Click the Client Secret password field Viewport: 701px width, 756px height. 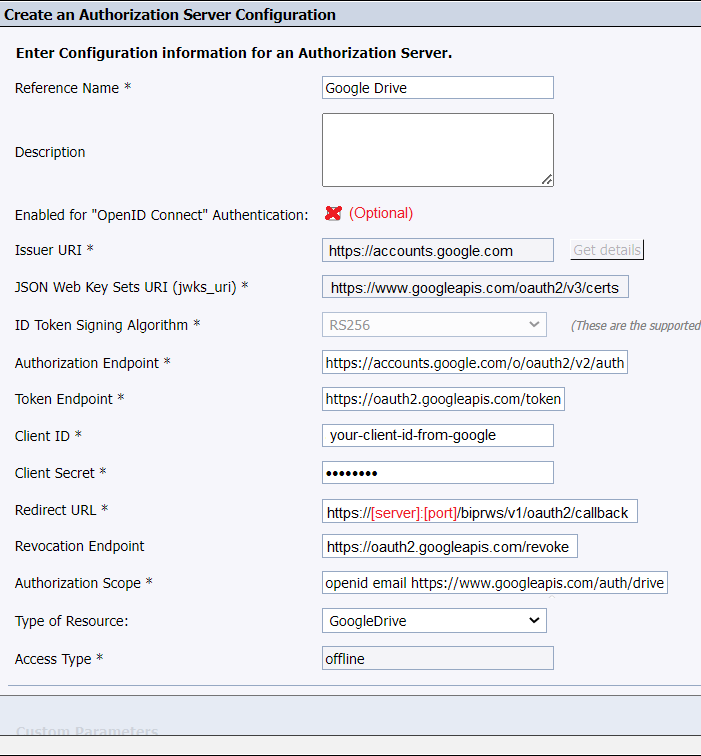(x=437, y=472)
